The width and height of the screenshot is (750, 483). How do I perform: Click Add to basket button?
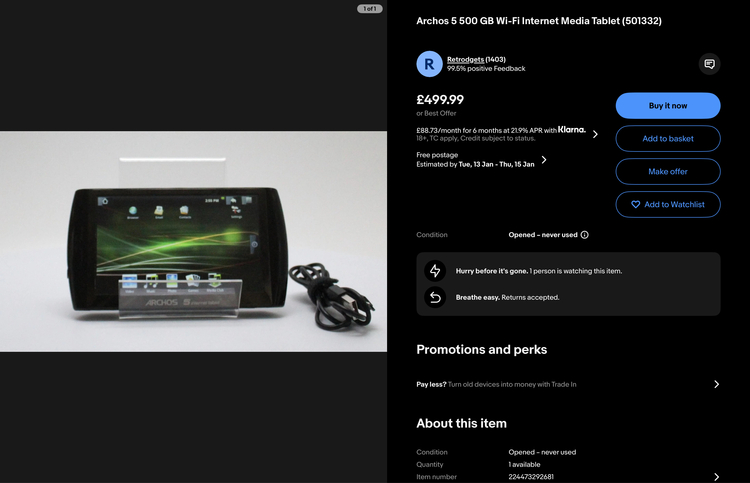tap(668, 139)
